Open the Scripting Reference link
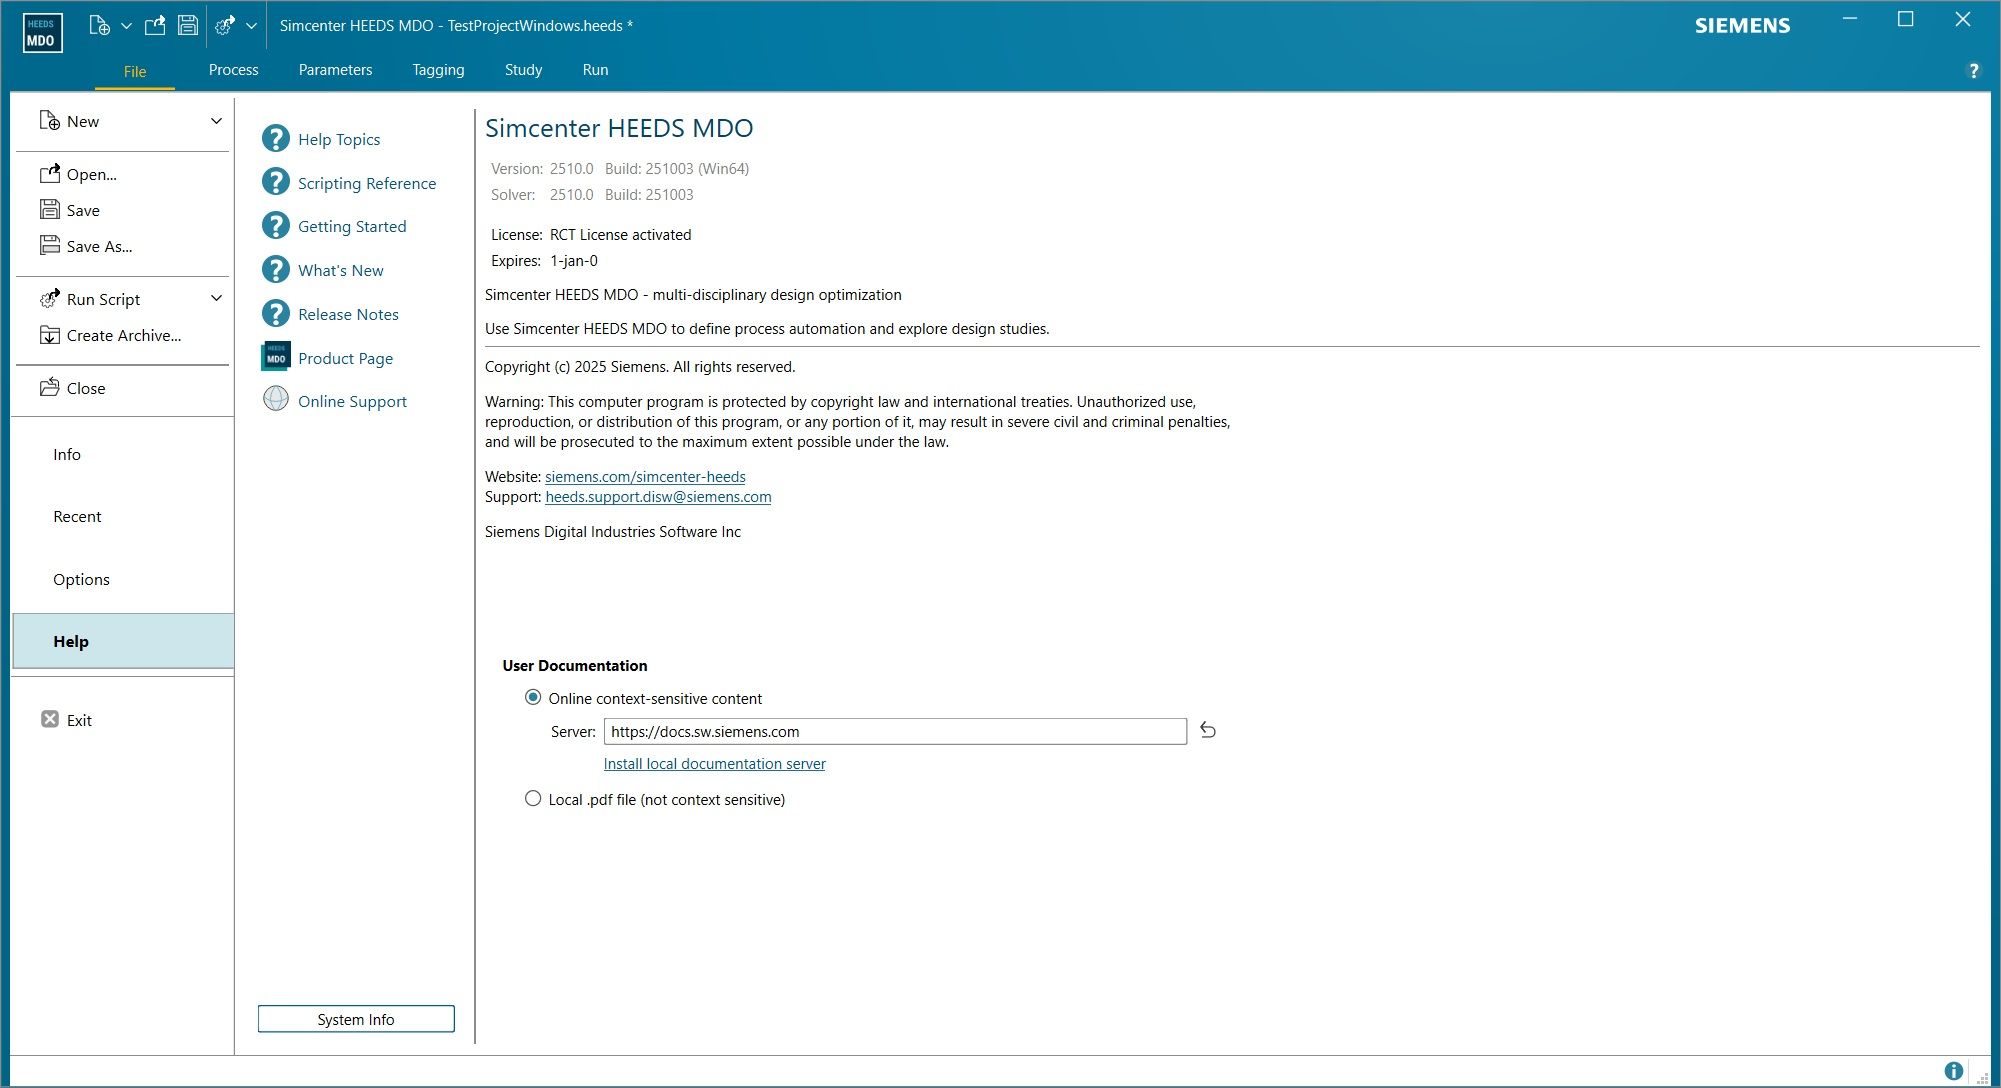 point(367,183)
